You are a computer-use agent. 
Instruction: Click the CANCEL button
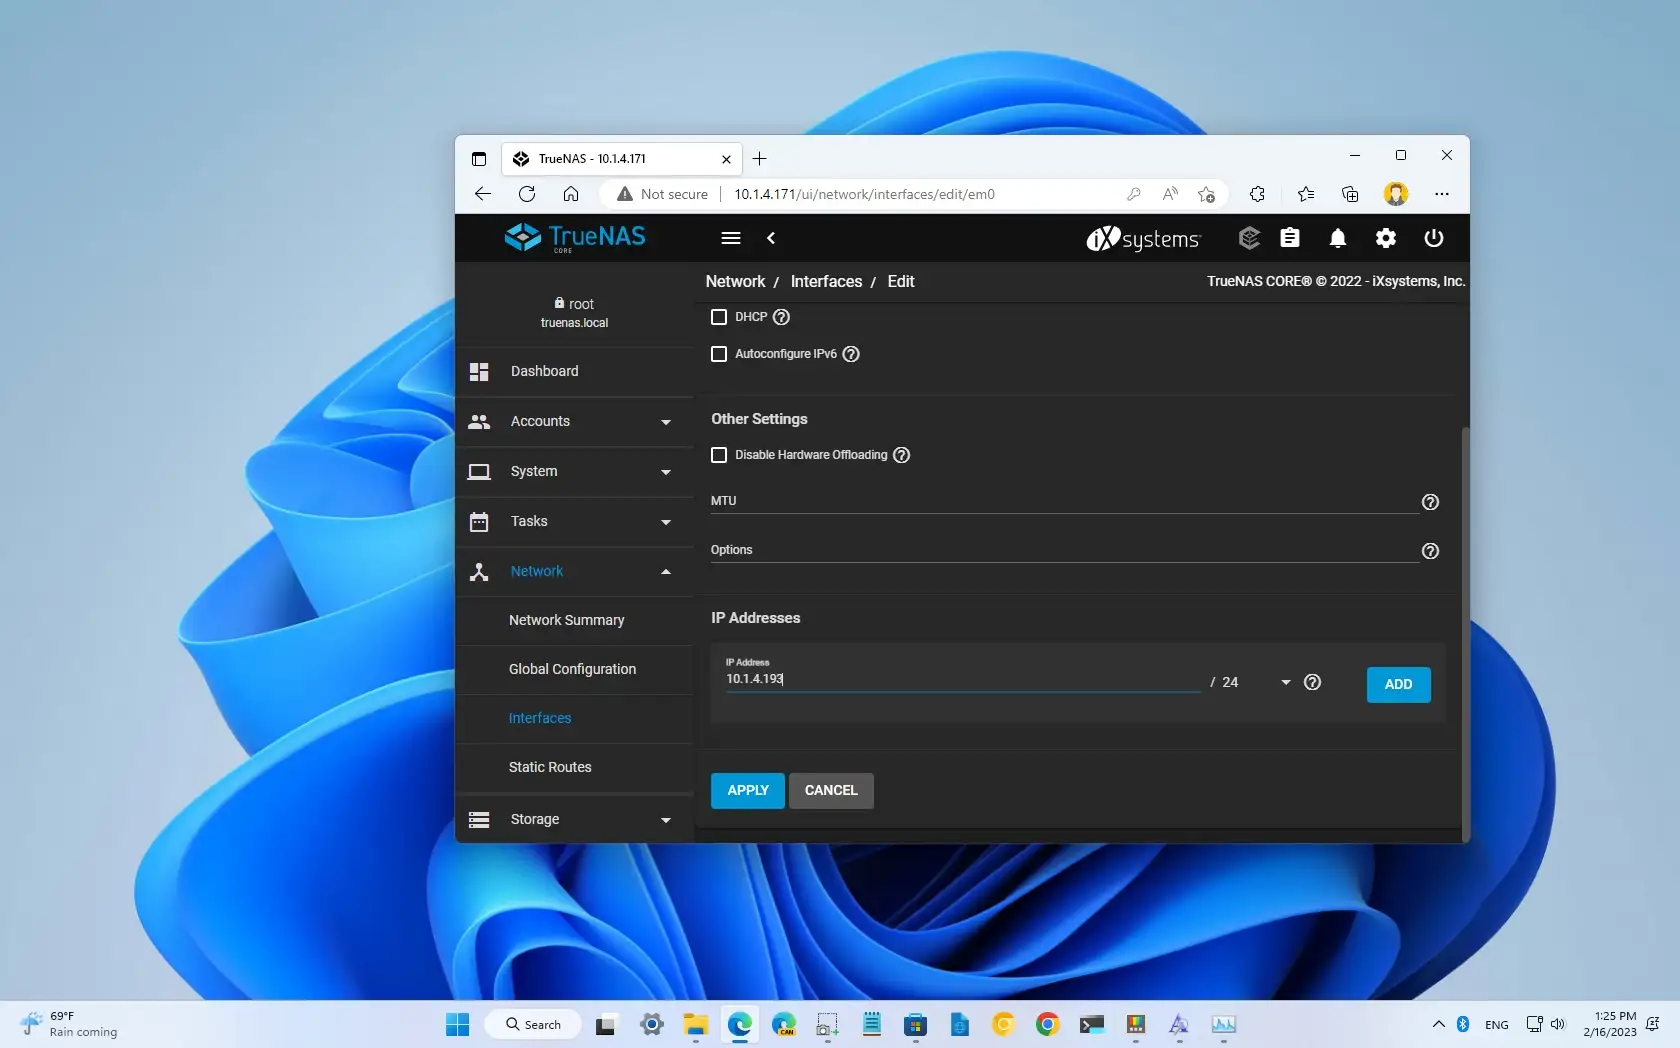coord(831,790)
